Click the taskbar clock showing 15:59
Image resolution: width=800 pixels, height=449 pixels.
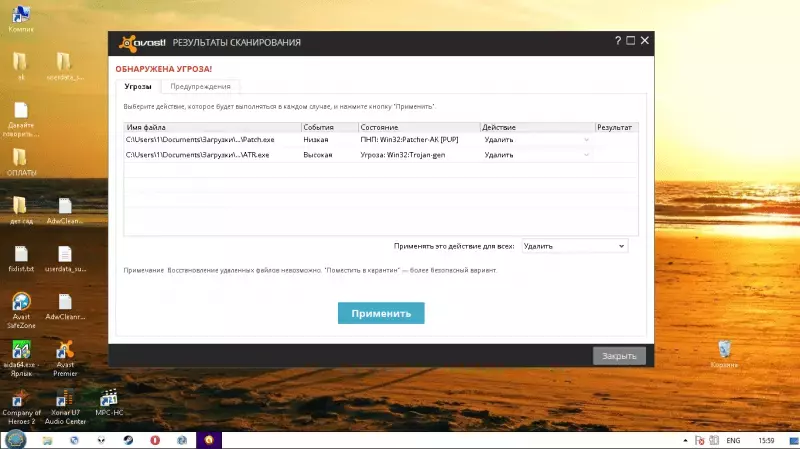[x=766, y=440]
